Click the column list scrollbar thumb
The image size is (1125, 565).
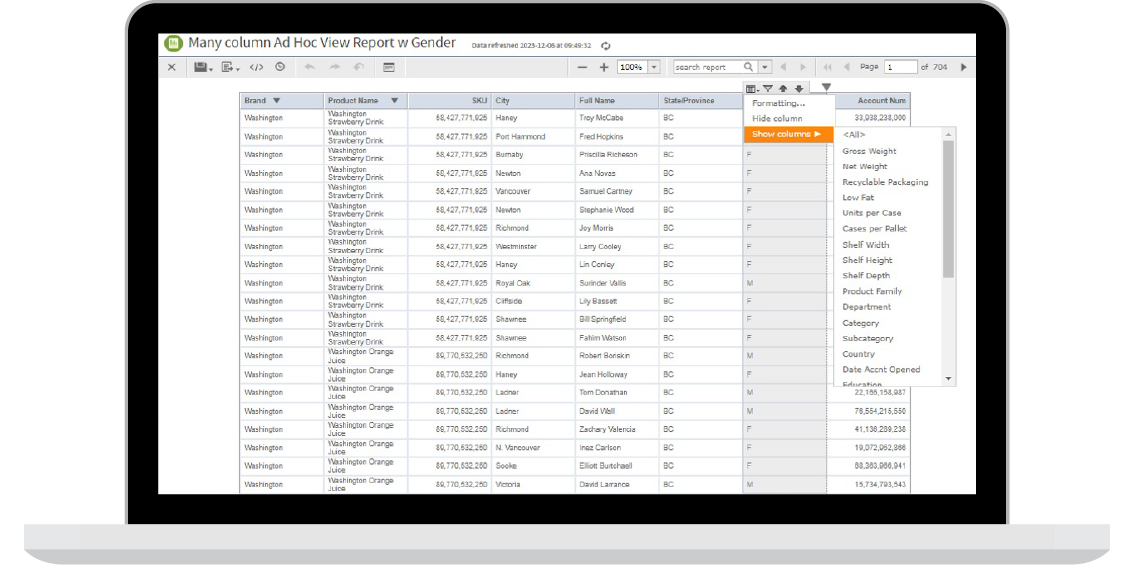[x=949, y=209]
